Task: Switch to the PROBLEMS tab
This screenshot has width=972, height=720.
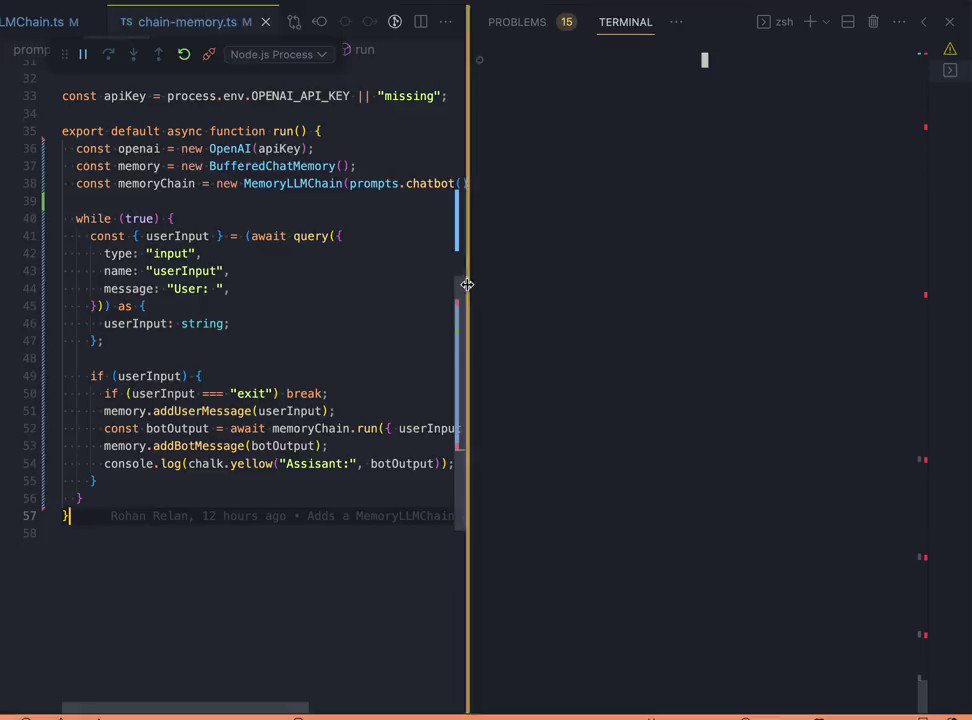Action: (x=517, y=21)
